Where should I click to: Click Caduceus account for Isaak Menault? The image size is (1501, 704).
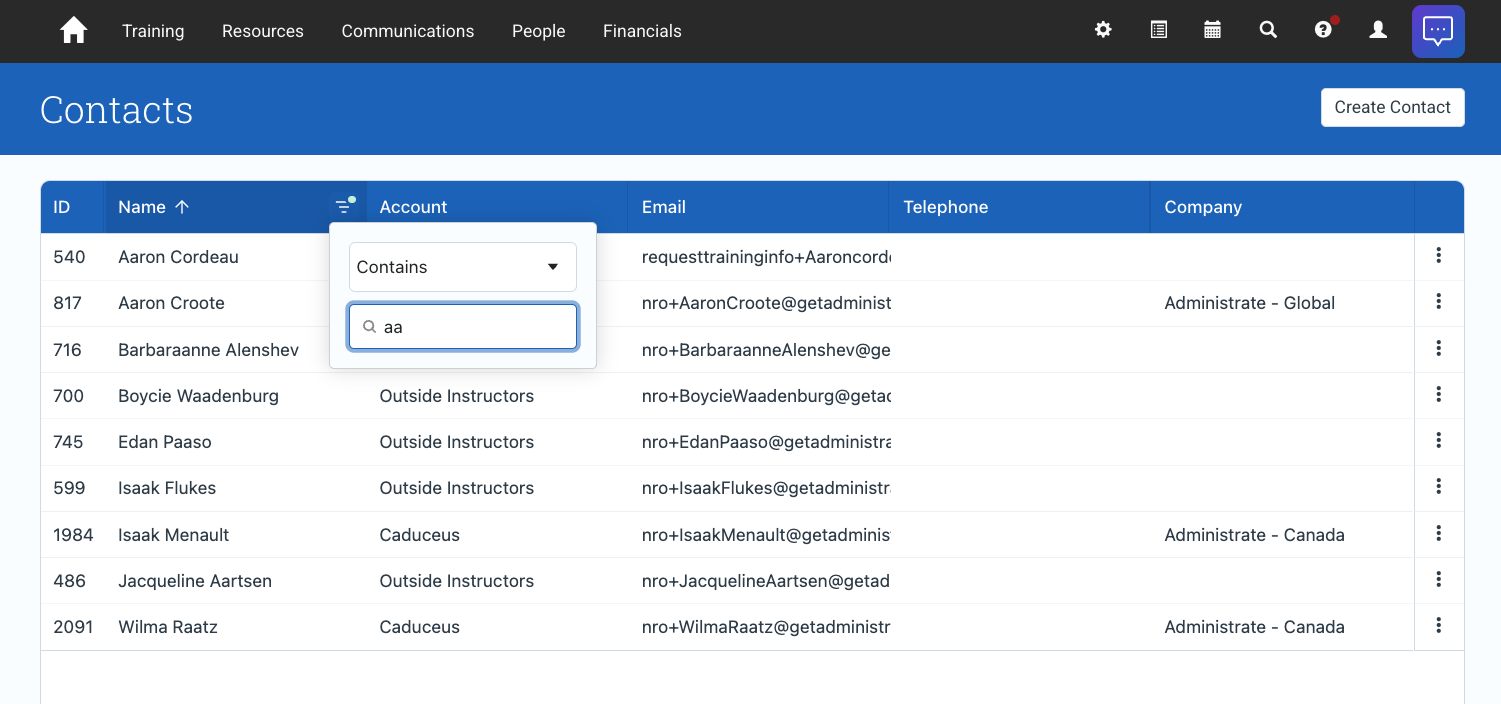[x=419, y=535]
